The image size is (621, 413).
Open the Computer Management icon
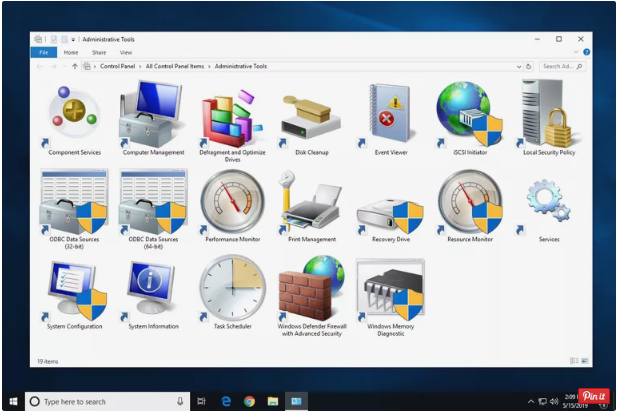pyautogui.click(x=153, y=117)
